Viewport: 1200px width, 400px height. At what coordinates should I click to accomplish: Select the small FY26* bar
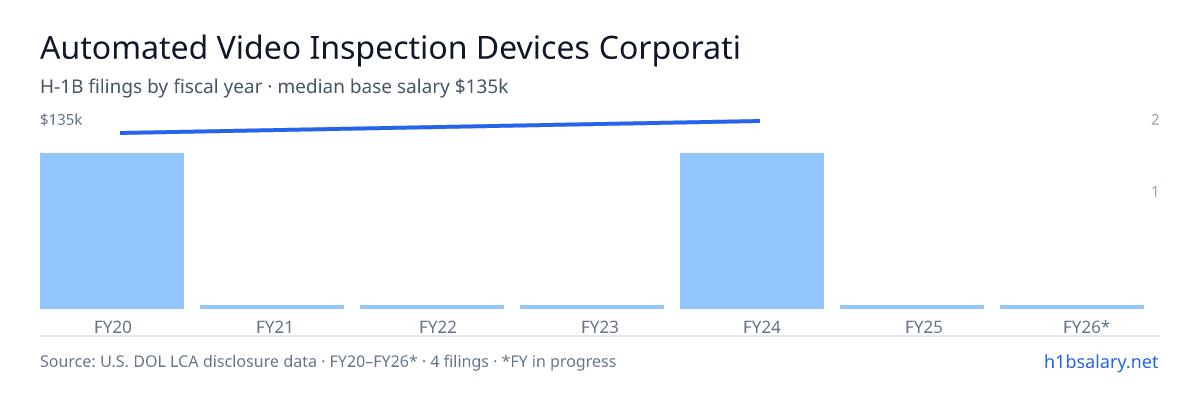(x=1072, y=307)
